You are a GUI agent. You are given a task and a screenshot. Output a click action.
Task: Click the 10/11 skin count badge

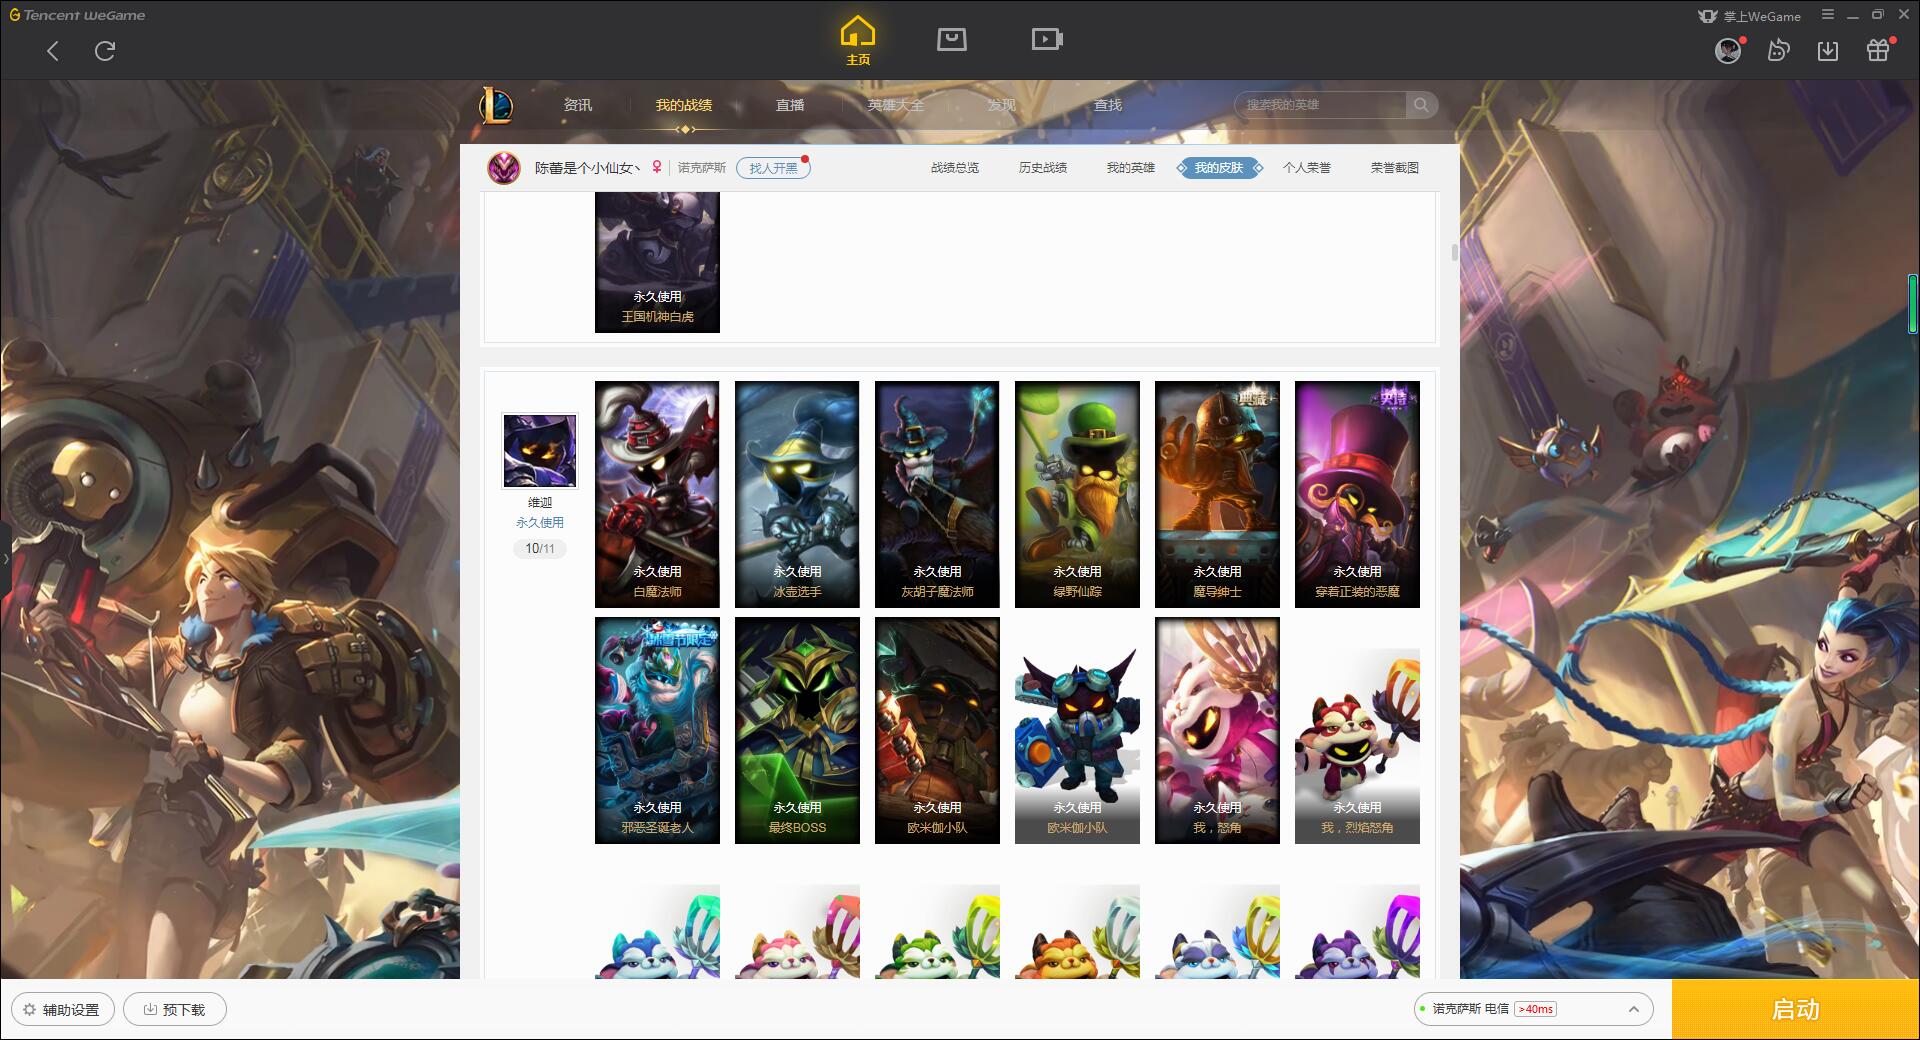540,549
